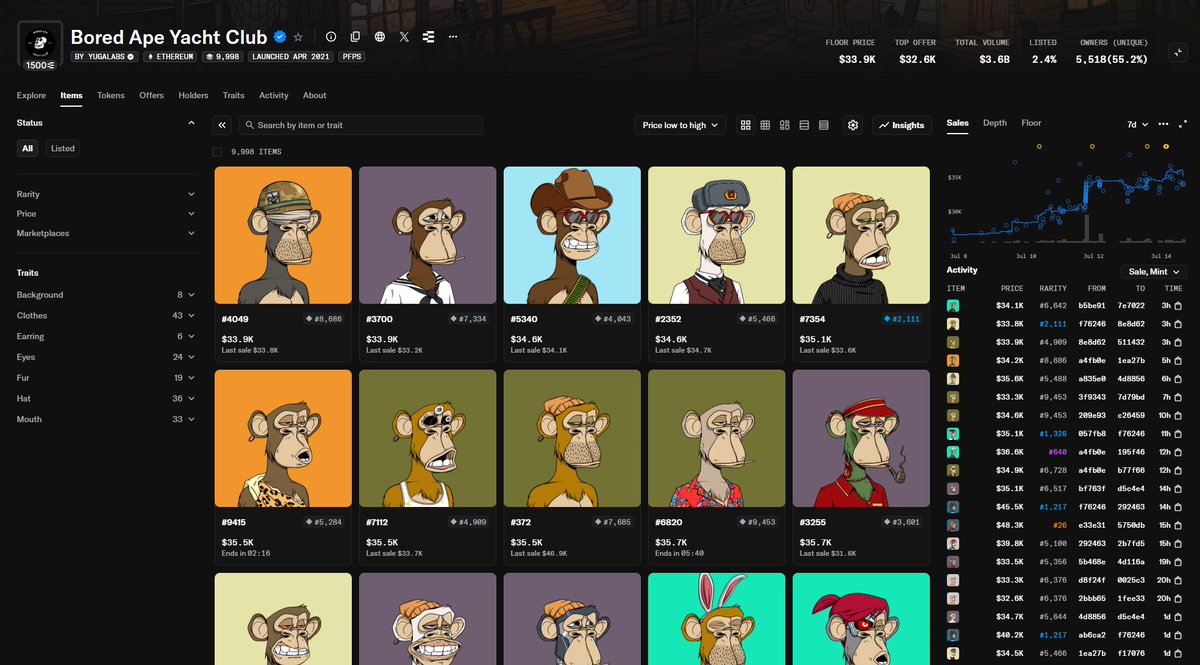Open the collection's X (Twitter) profile
Viewport: 1200px width, 665px height.
404,37
